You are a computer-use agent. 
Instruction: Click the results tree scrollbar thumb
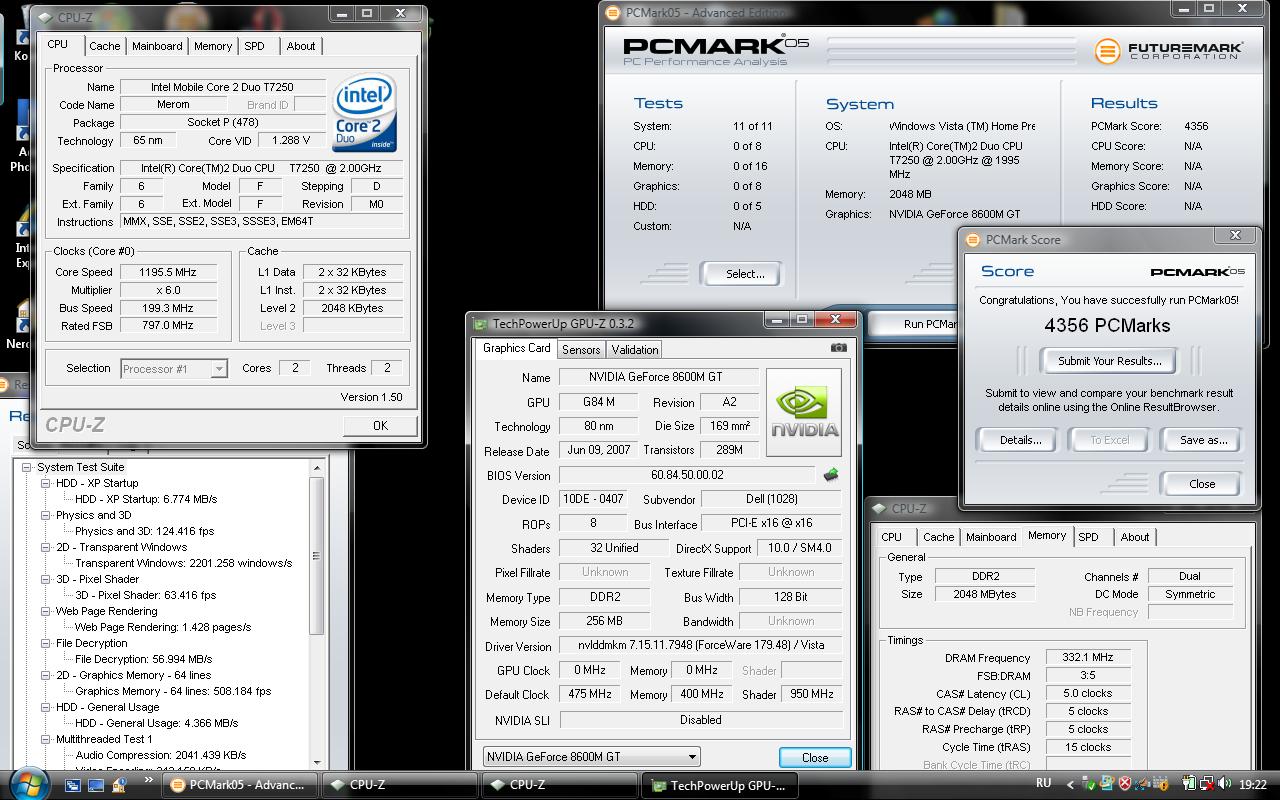point(317,555)
